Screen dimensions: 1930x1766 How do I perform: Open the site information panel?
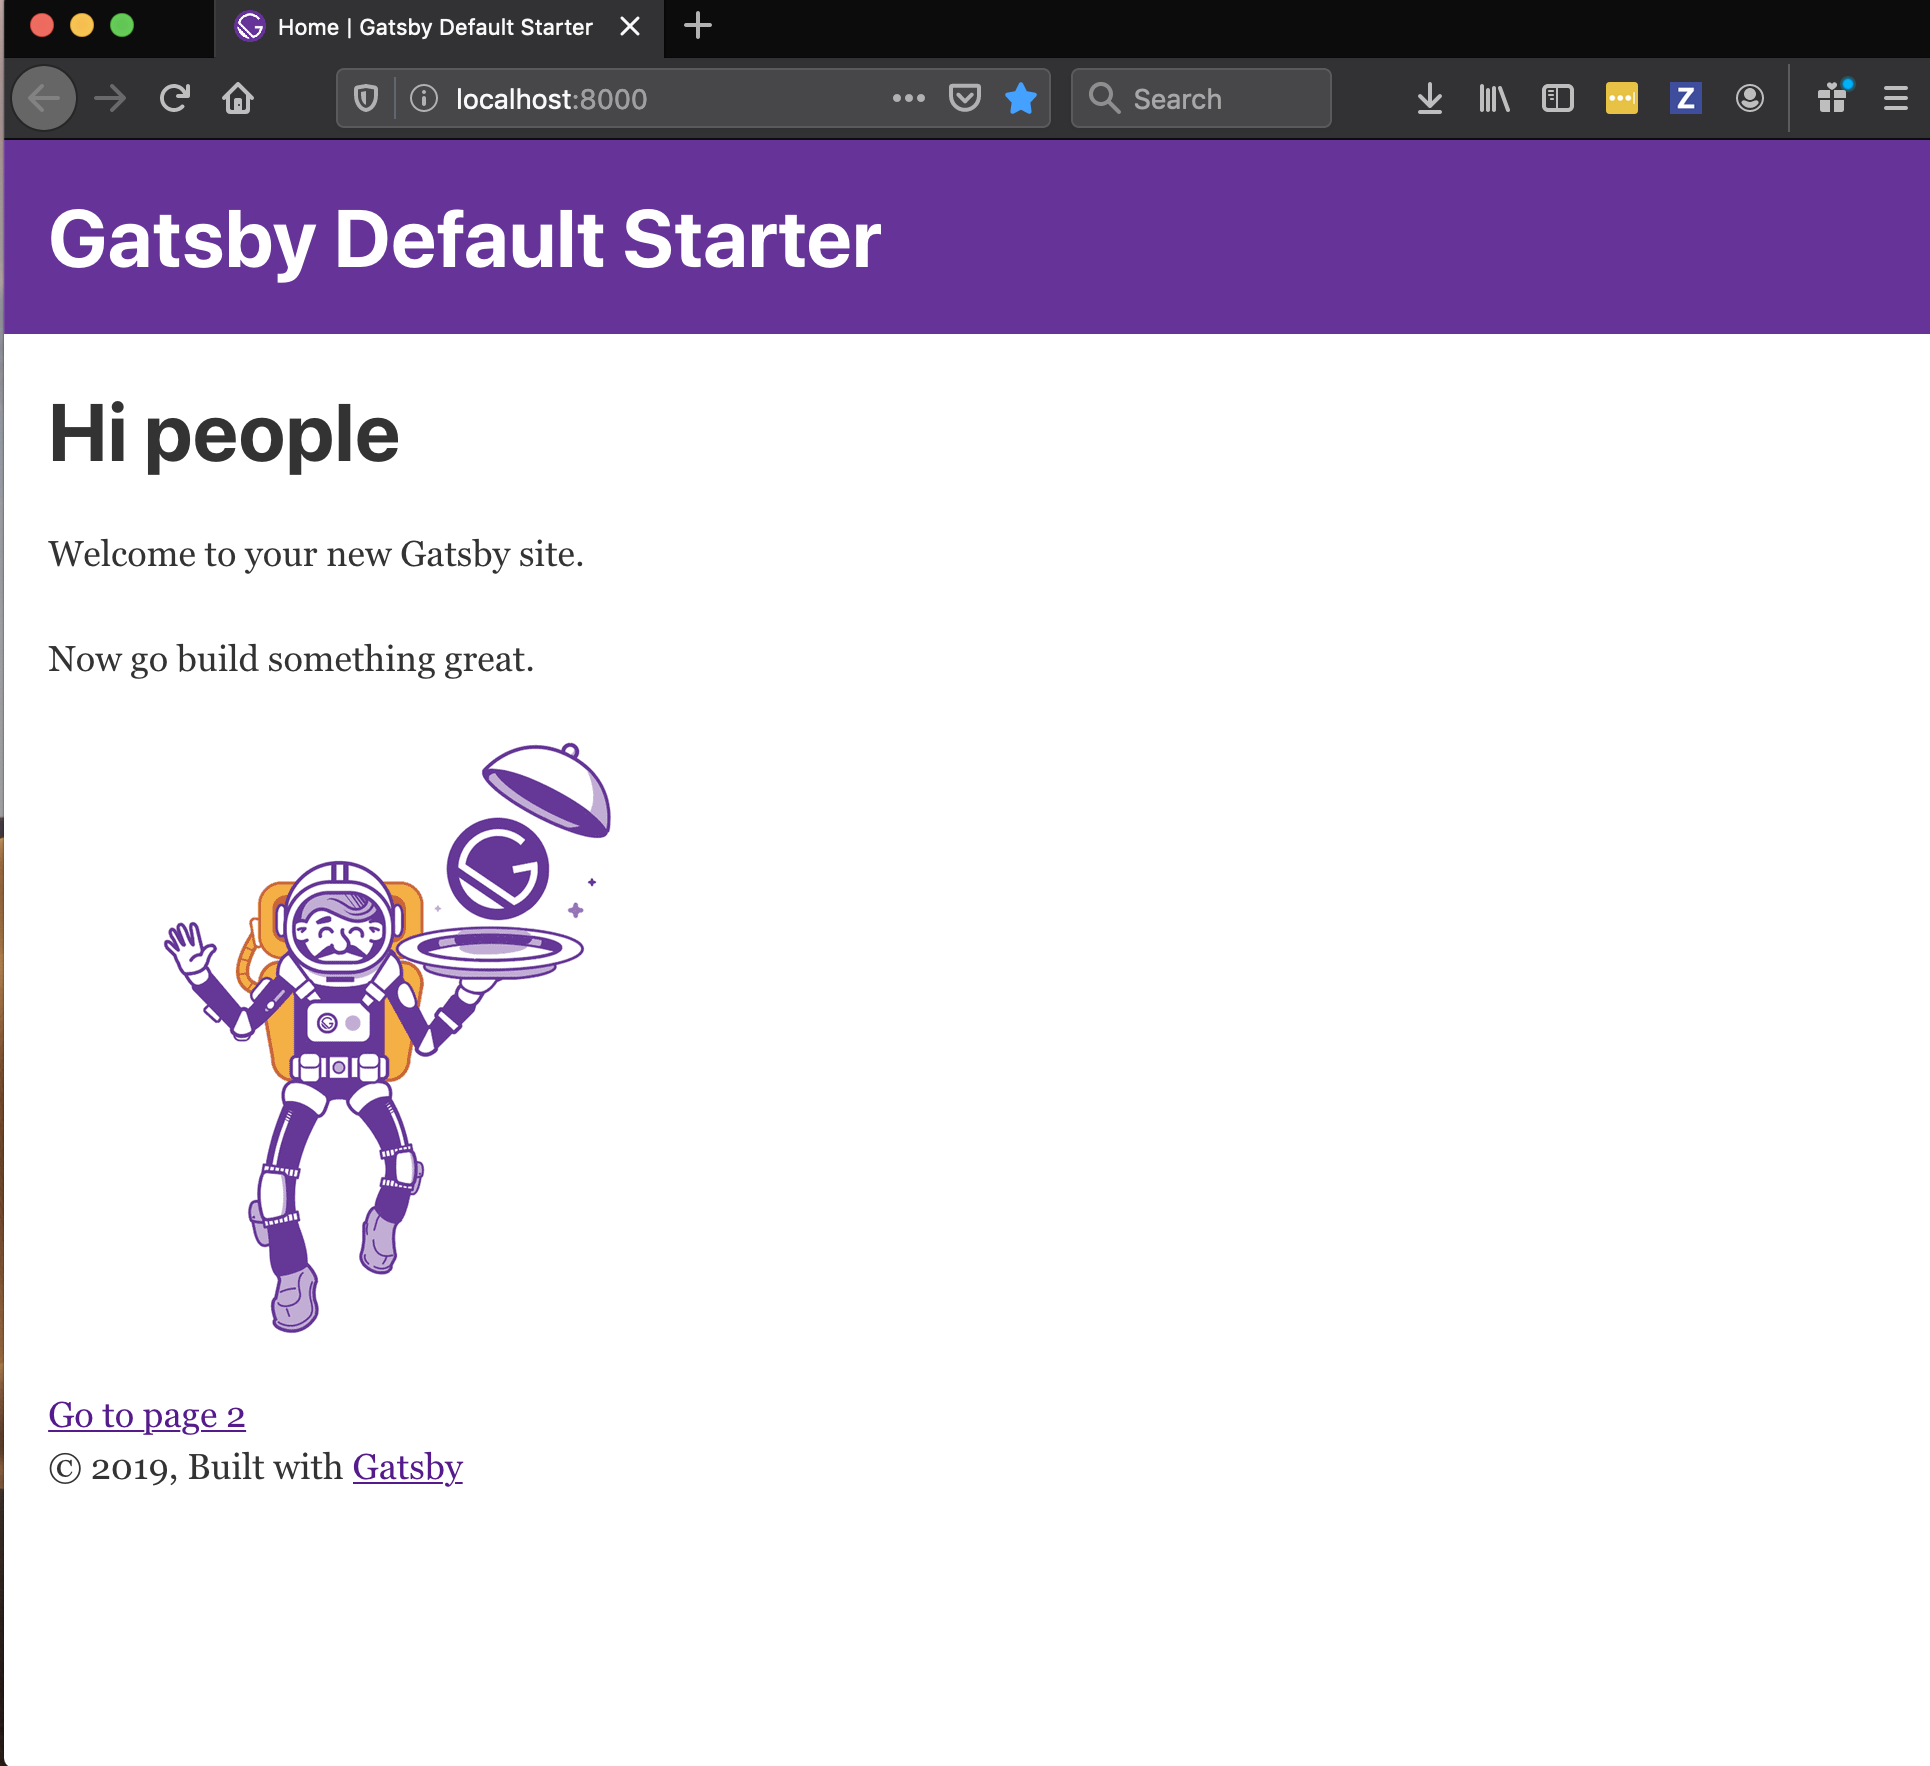pos(424,98)
